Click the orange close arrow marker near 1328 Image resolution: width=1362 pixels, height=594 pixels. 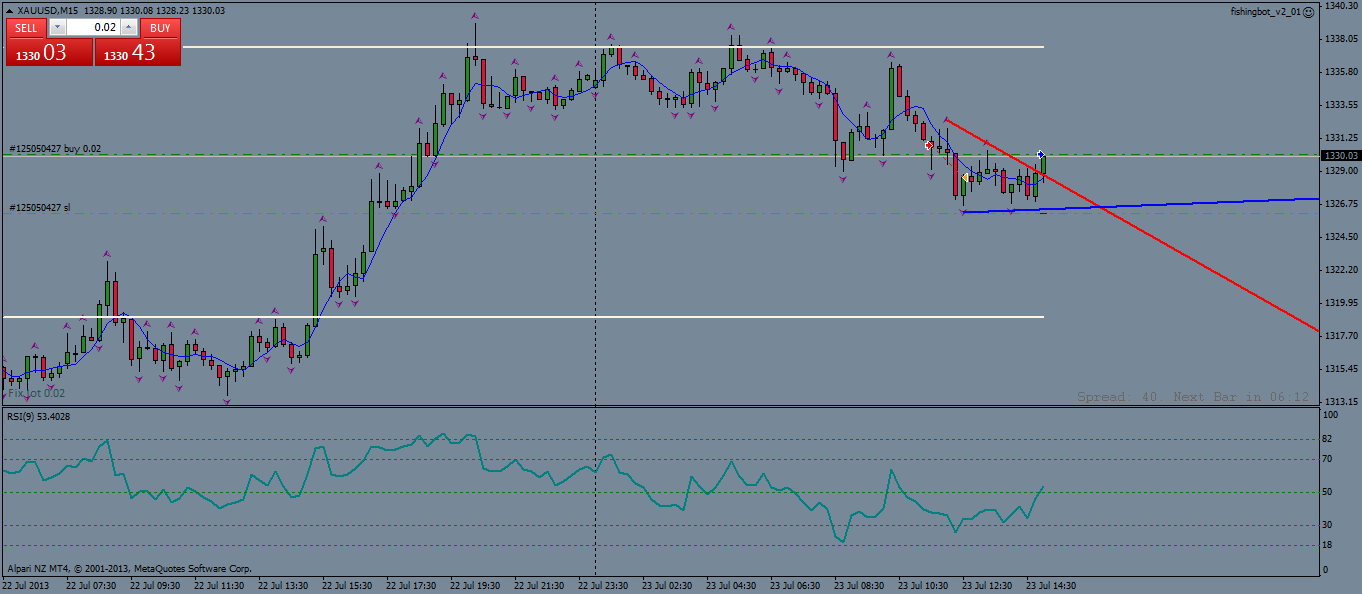coord(964,178)
